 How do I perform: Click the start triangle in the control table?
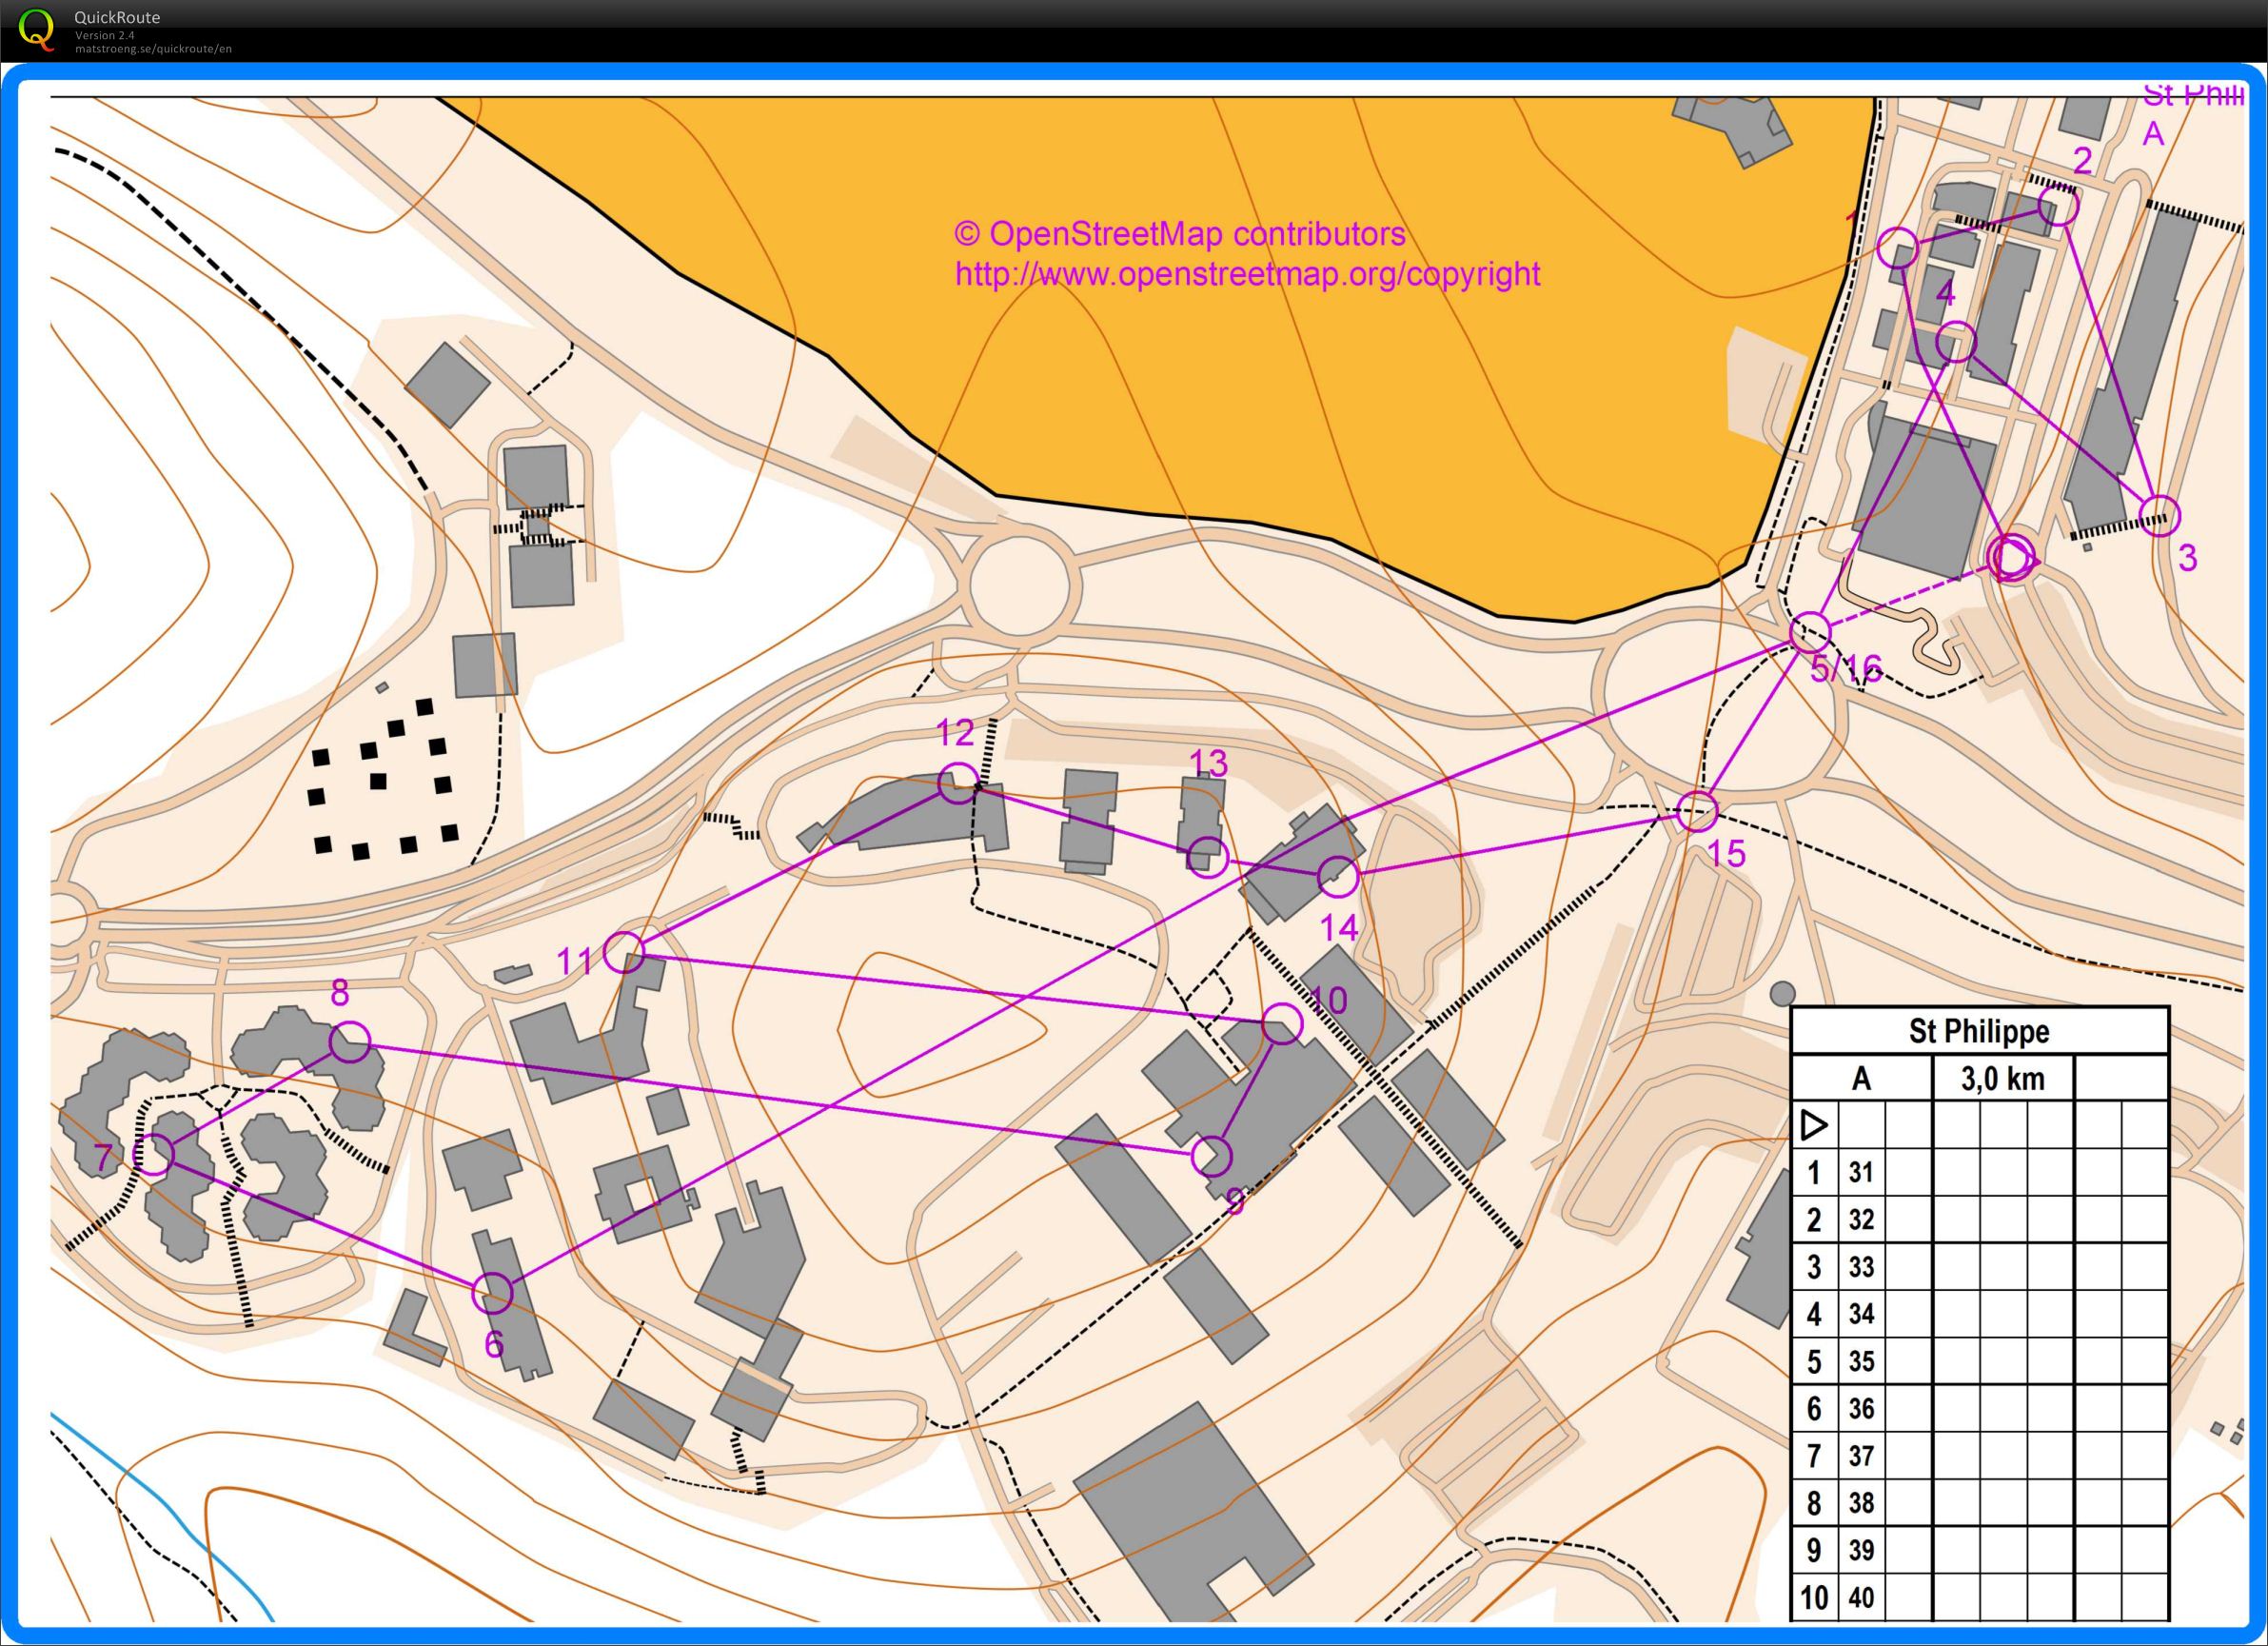(1814, 1125)
